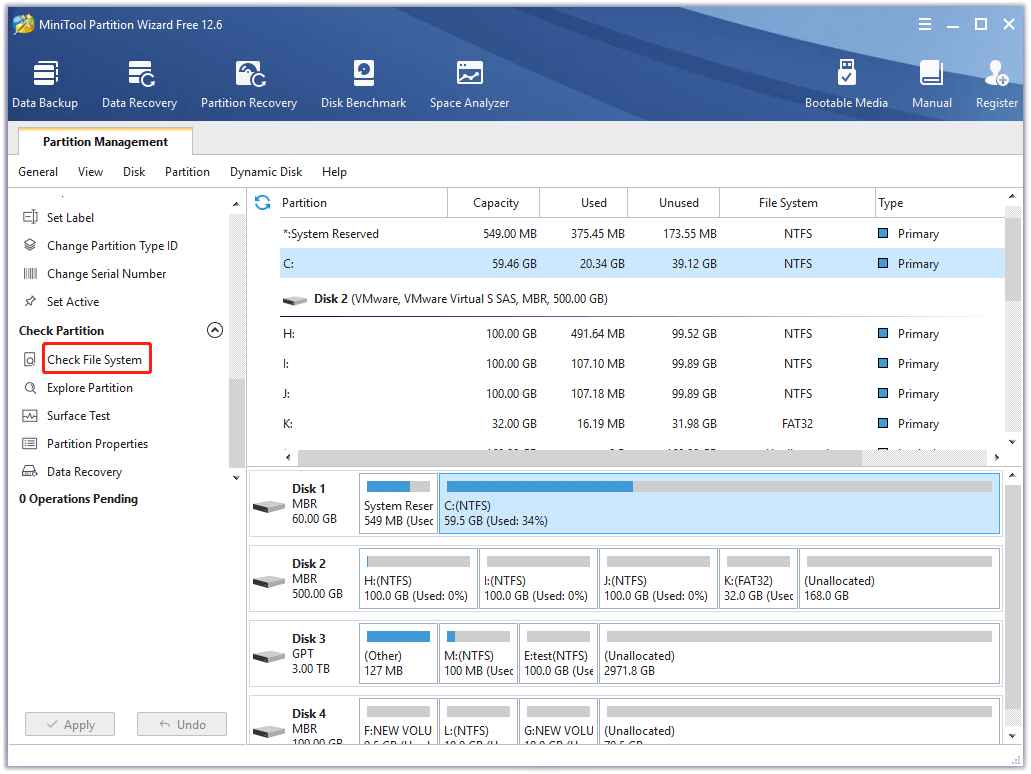The width and height of the screenshot is (1031, 774).
Task: Click the Register icon
Action: tap(996, 74)
